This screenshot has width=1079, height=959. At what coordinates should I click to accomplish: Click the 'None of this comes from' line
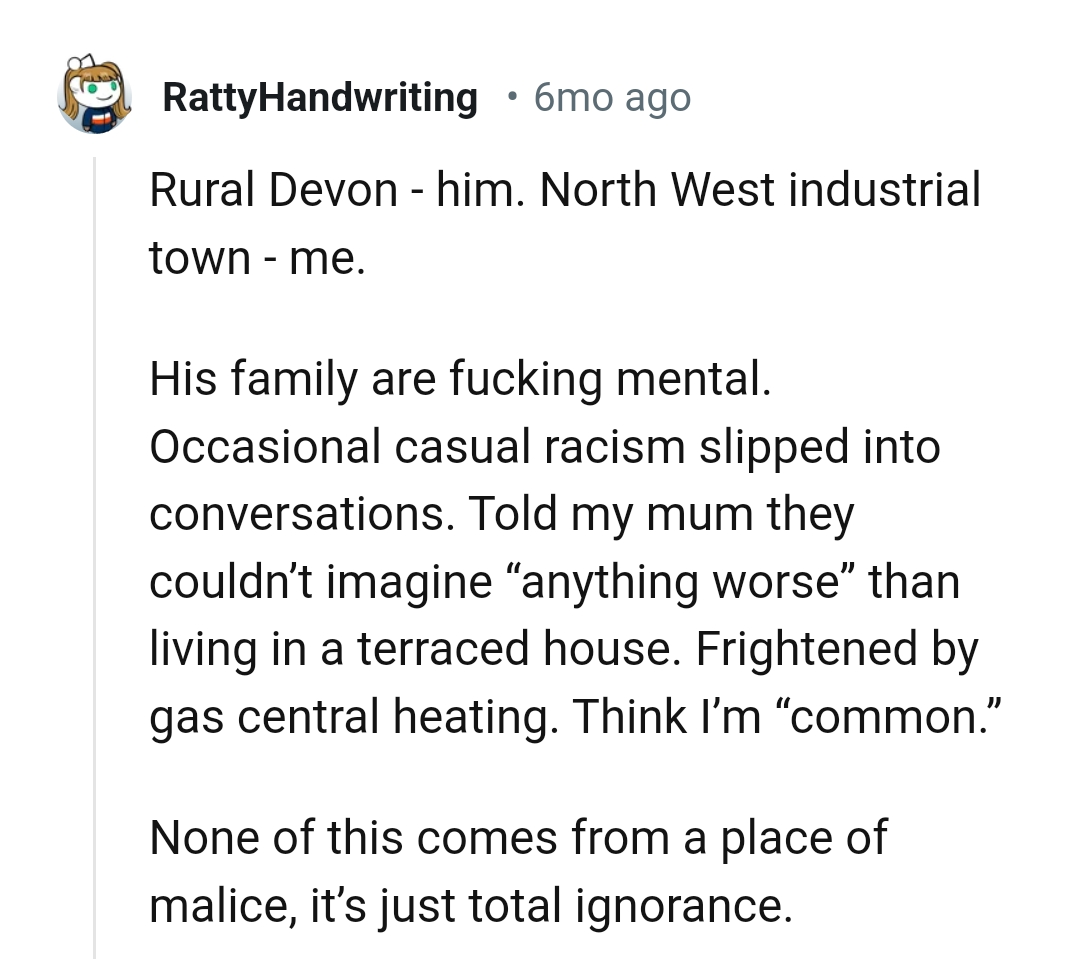(x=518, y=837)
